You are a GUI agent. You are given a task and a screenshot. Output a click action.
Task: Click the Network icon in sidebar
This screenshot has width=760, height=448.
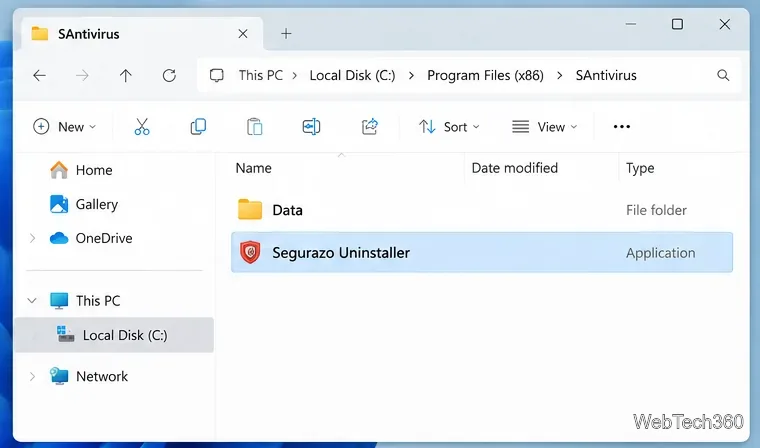(x=59, y=376)
